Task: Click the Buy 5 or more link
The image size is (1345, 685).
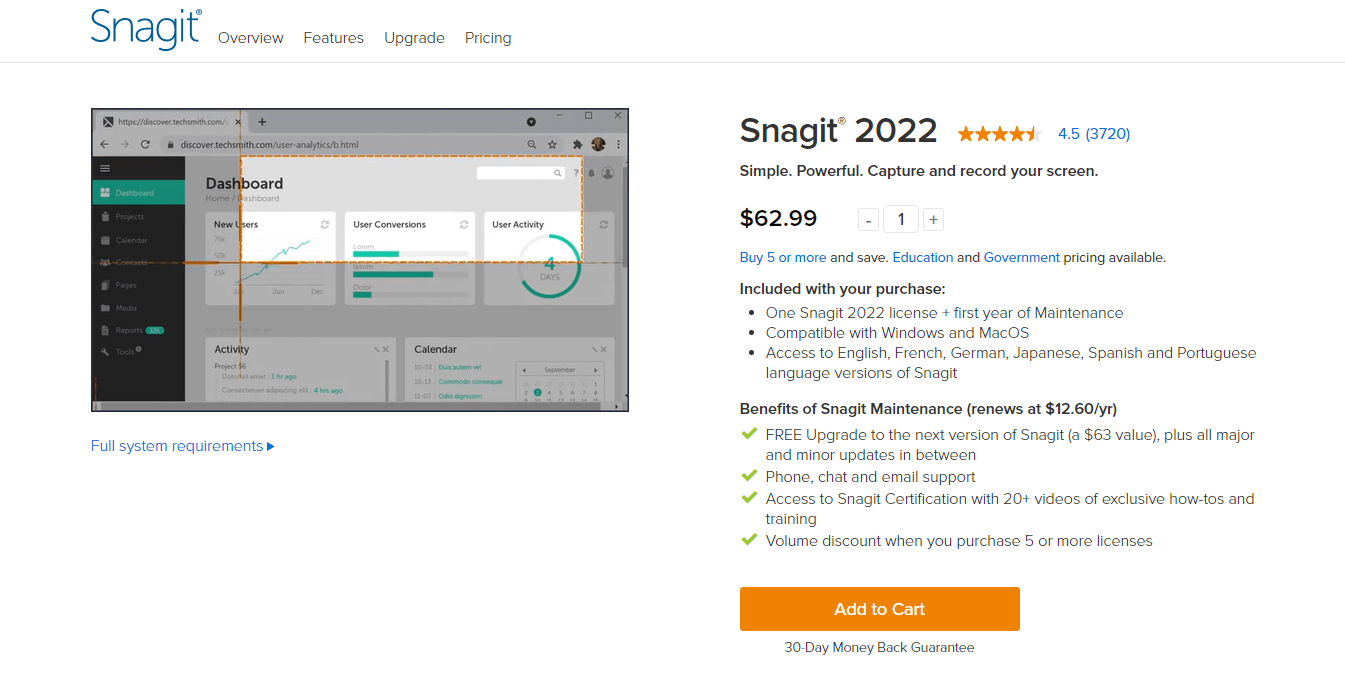Action: pos(783,257)
